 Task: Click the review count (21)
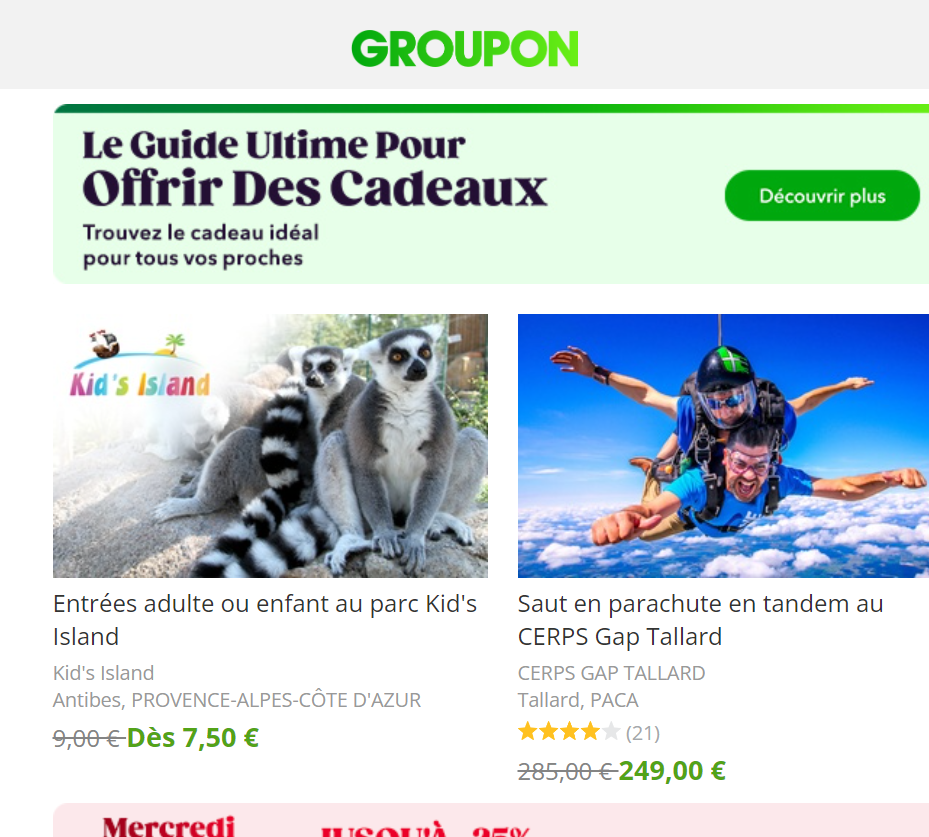643,733
